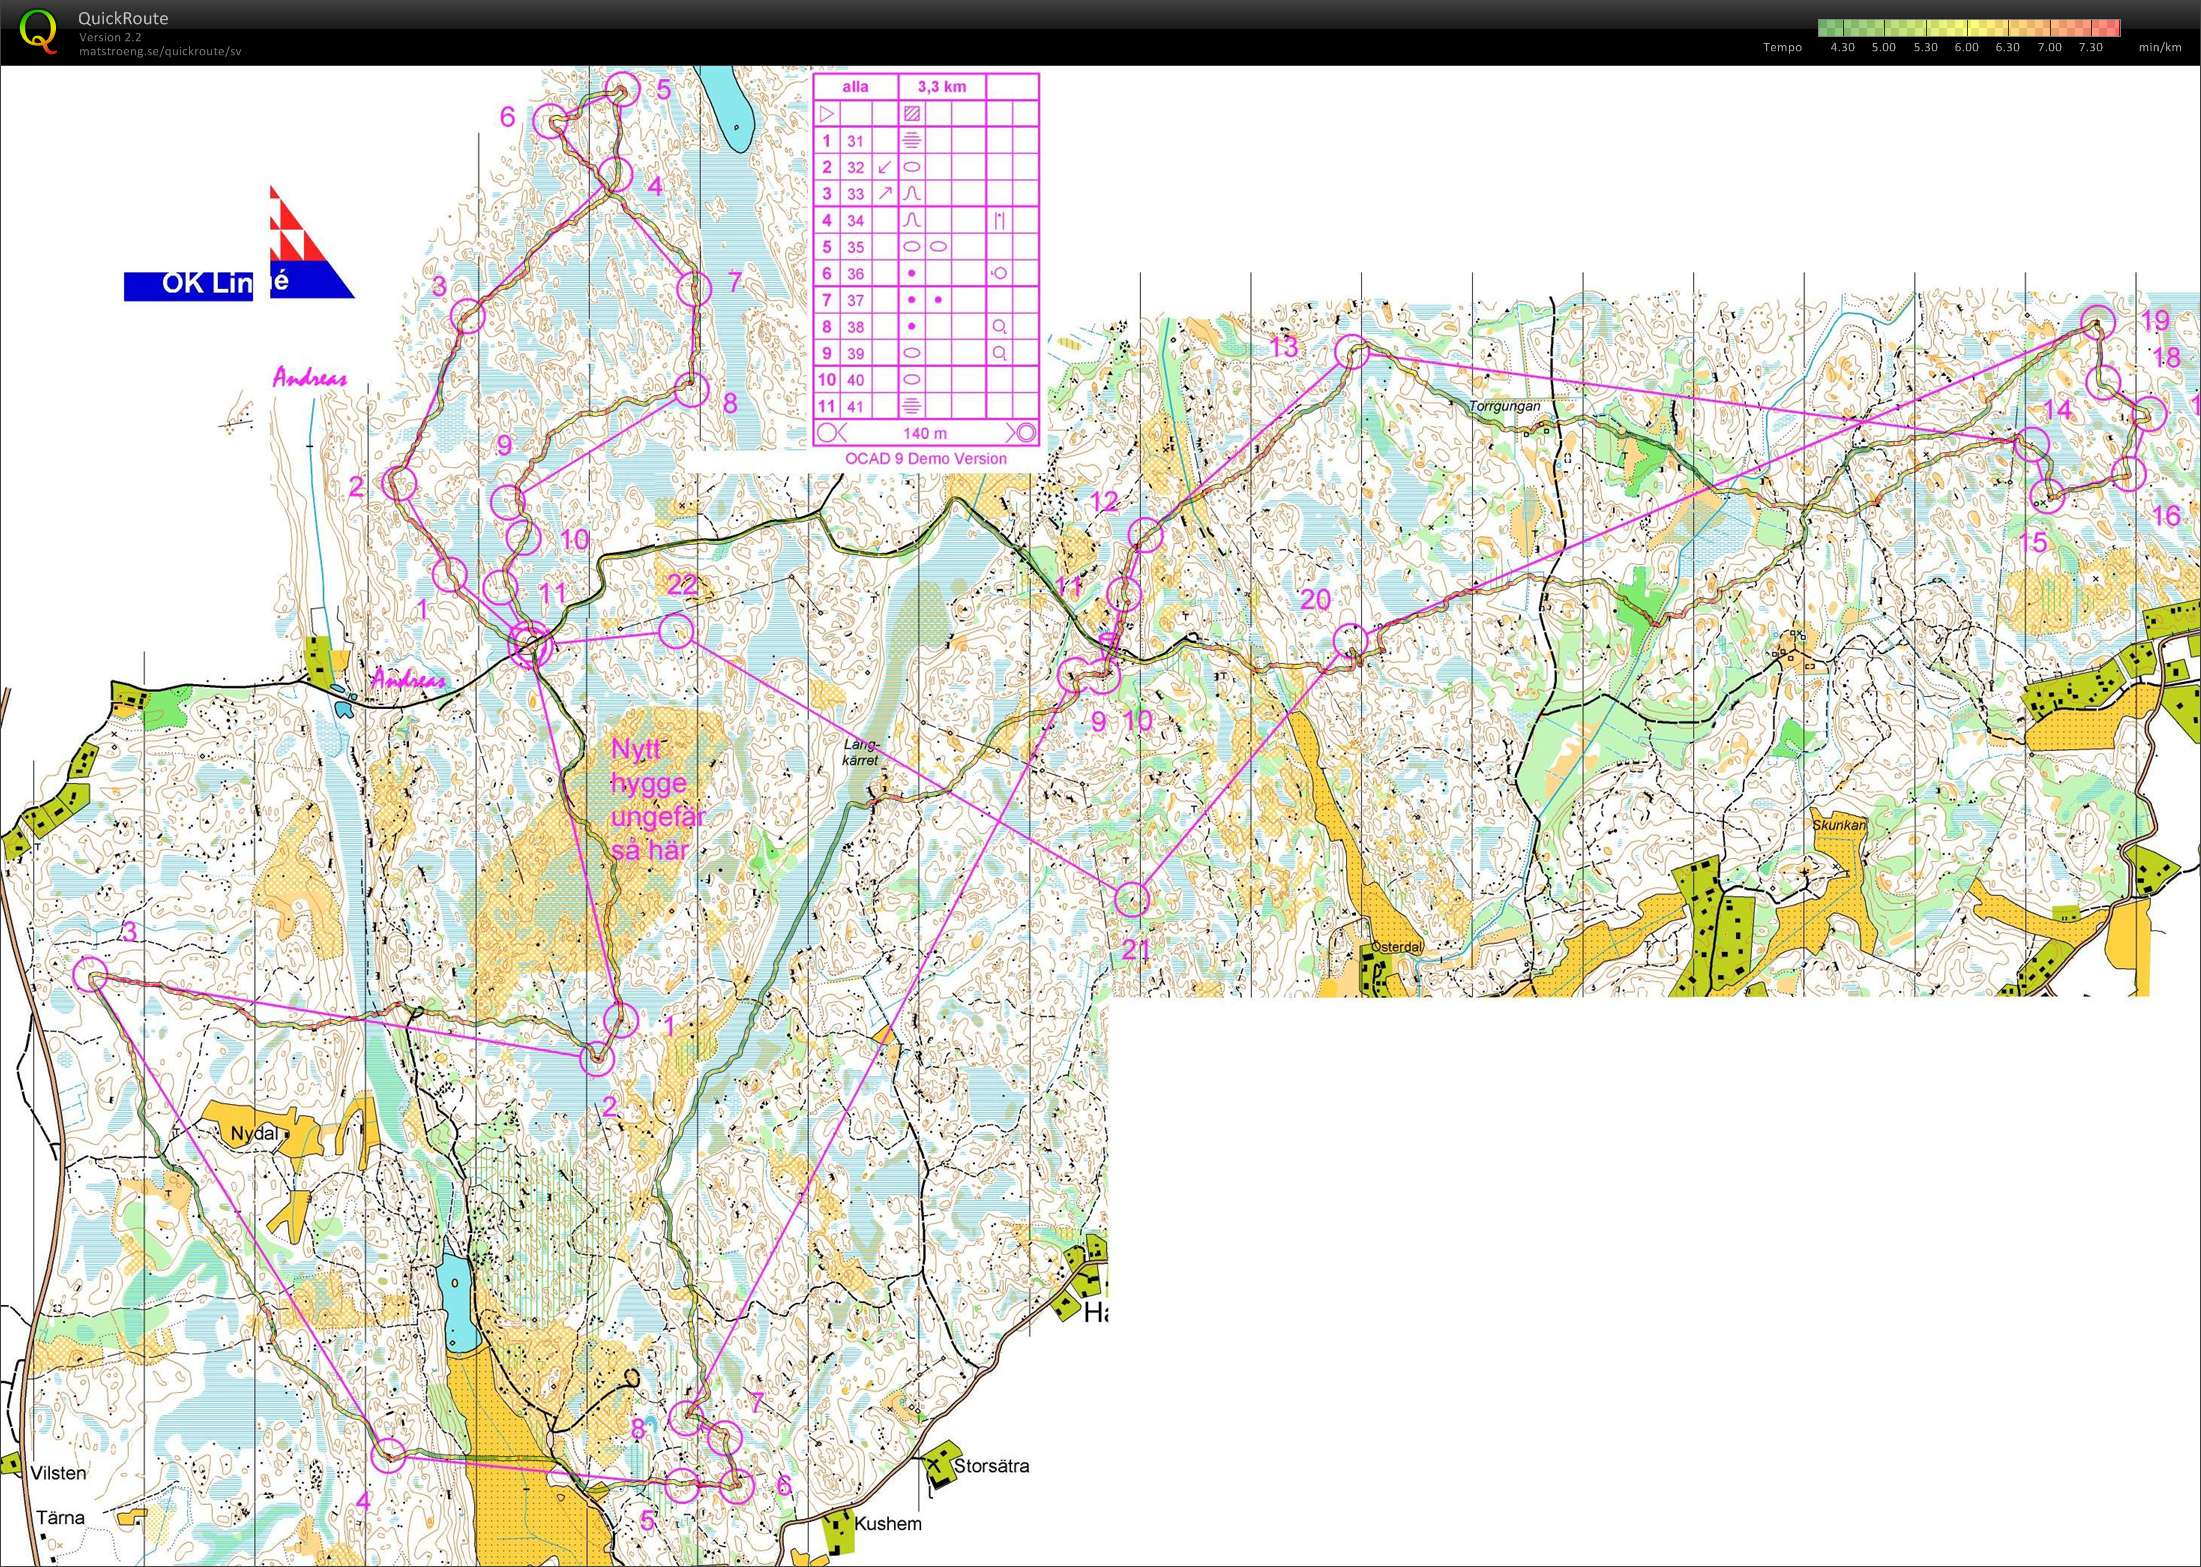Viewport: 2201px width, 1567px height.
Task: Click the red end of Tempo colour scale
Action: tap(2106, 27)
